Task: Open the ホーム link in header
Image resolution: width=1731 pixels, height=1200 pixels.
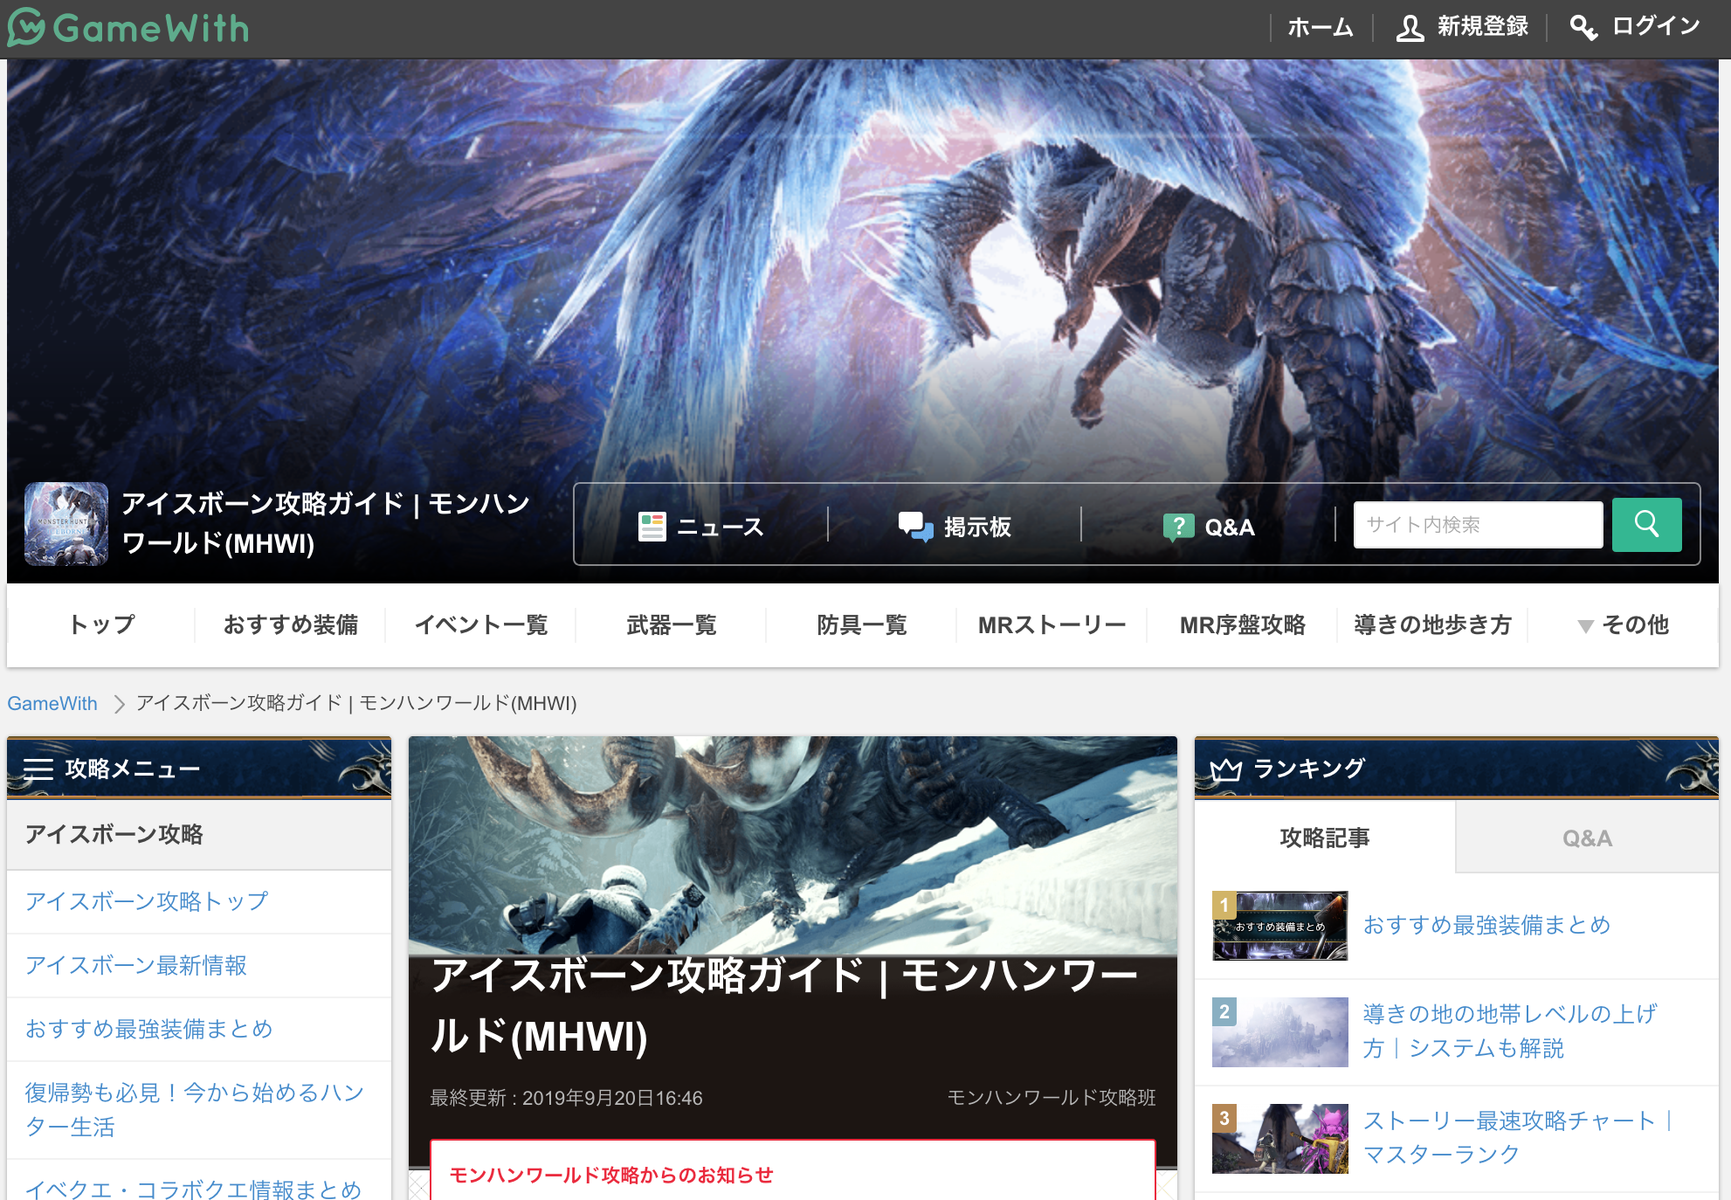Action: 1320,27
